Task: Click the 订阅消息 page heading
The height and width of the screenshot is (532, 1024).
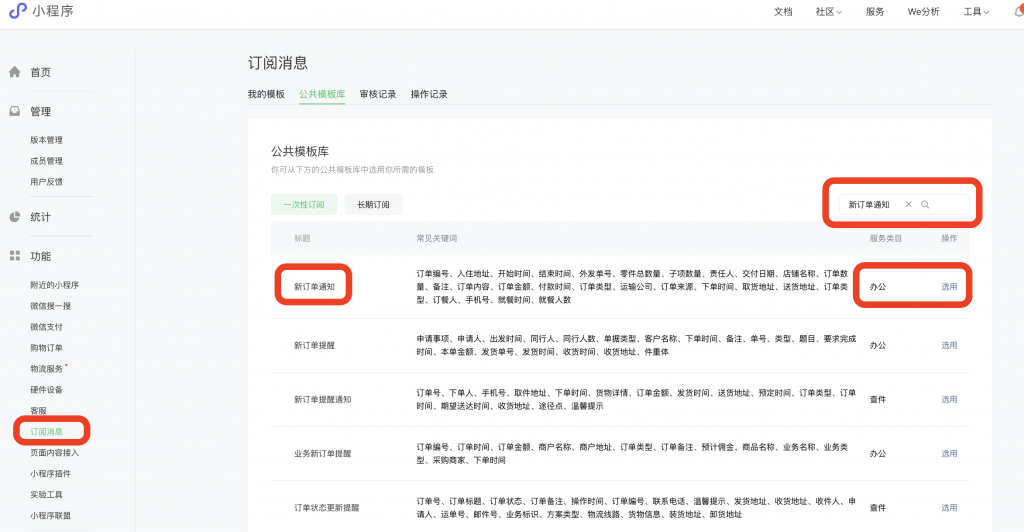Action: (278, 63)
